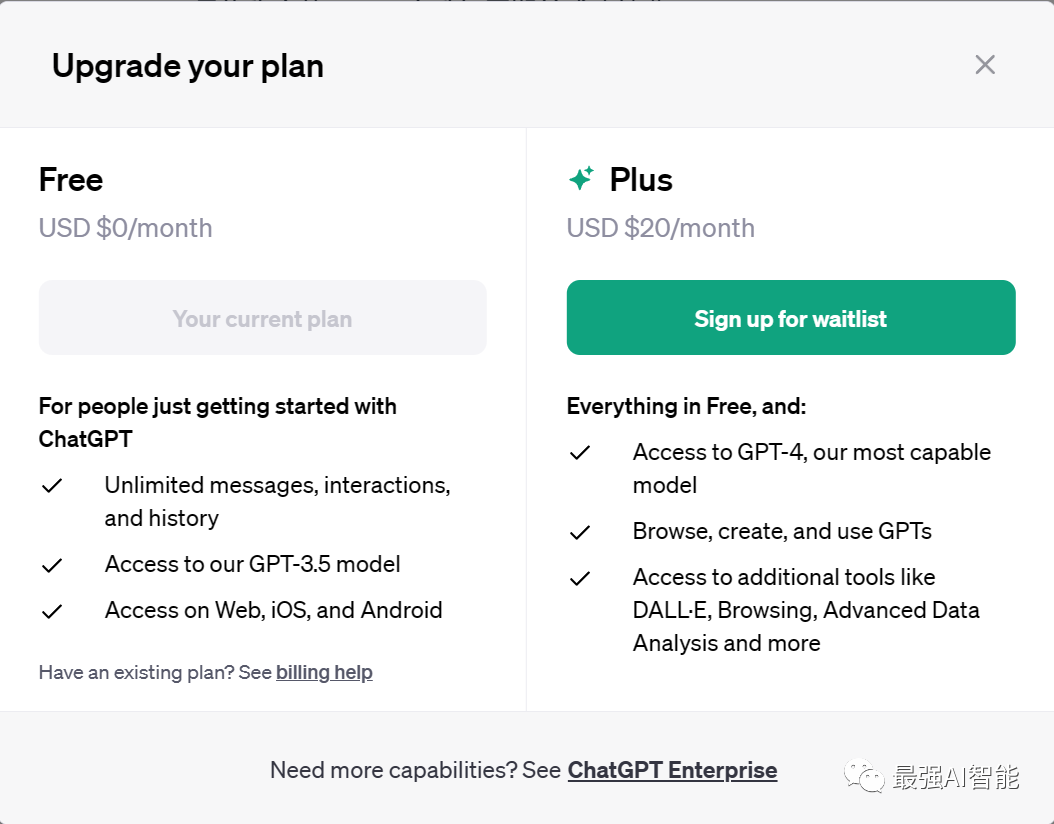Click the Everything in Free, and: label
The width and height of the screenshot is (1054, 824).
[686, 406]
